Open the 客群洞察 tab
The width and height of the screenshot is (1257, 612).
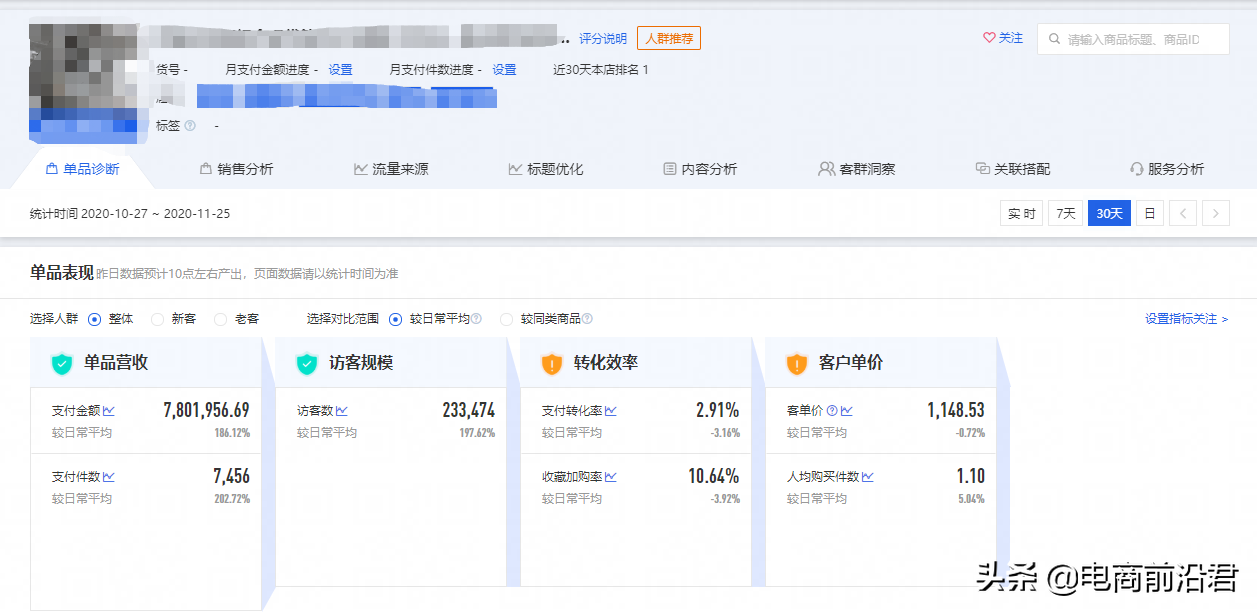[x=858, y=168]
